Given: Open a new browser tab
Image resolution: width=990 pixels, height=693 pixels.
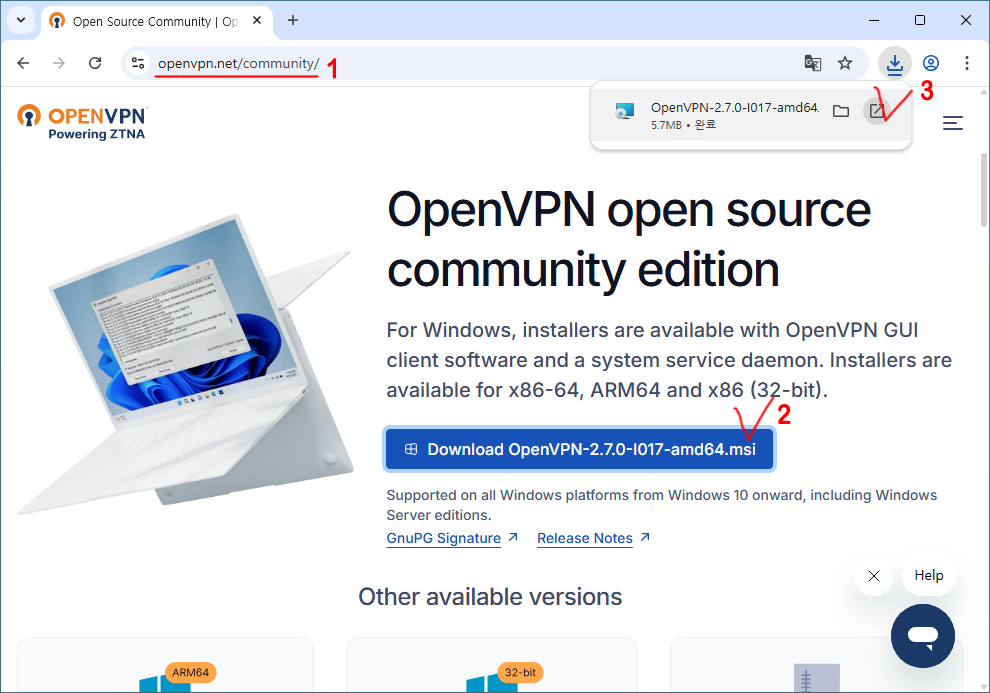Looking at the screenshot, I should tap(293, 20).
